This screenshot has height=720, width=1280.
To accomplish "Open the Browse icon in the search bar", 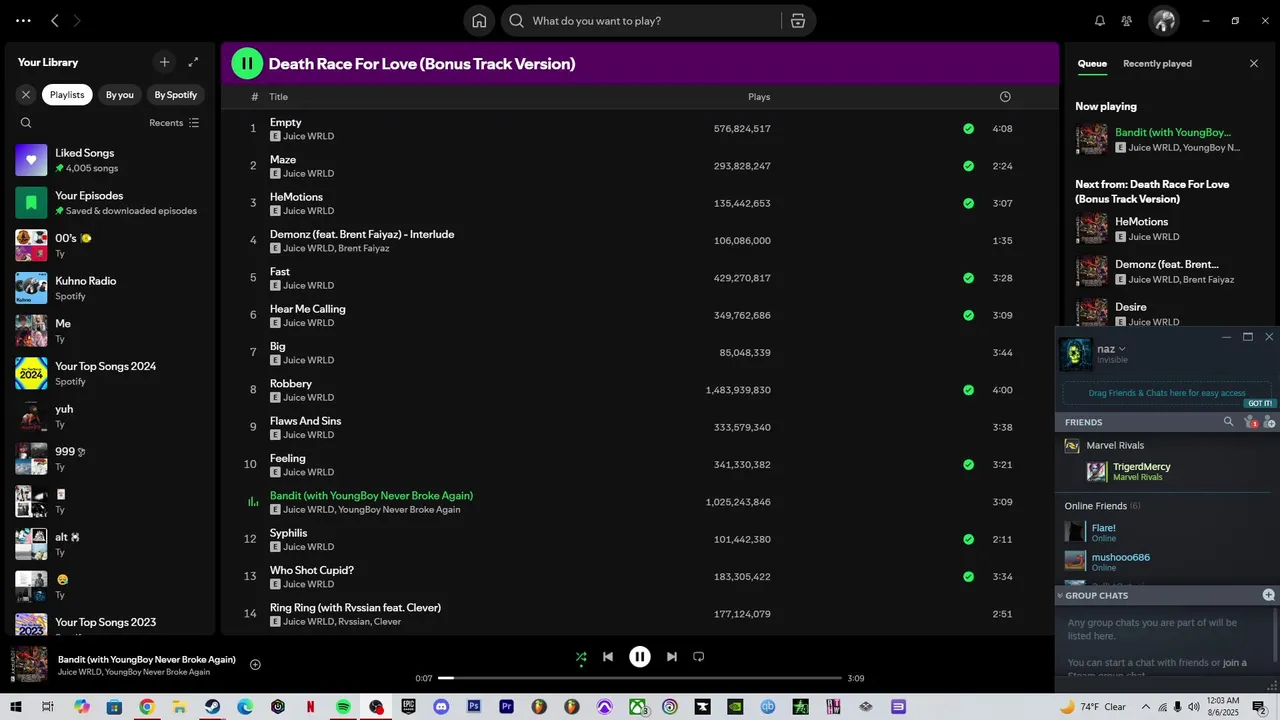I will (798, 21).
